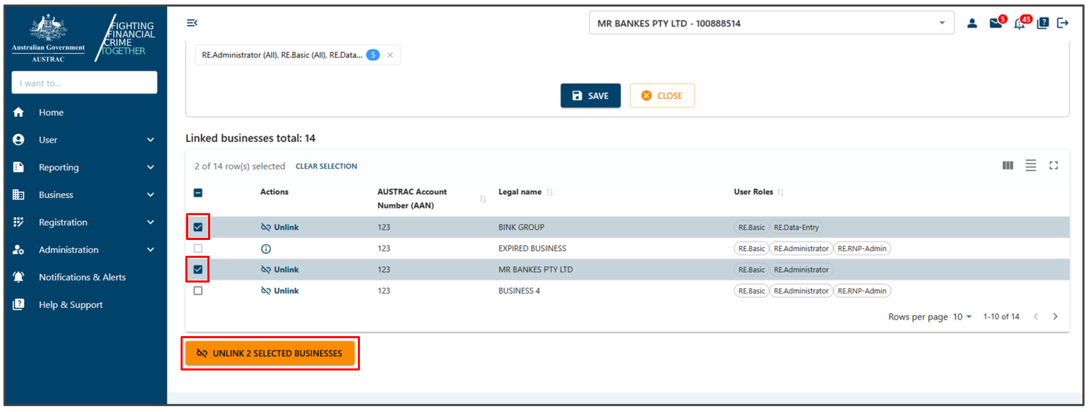Toggle table row density icon
The width and height of the screenshot is (1090, 412).
pyautogui.click(x=1031, y=165)
